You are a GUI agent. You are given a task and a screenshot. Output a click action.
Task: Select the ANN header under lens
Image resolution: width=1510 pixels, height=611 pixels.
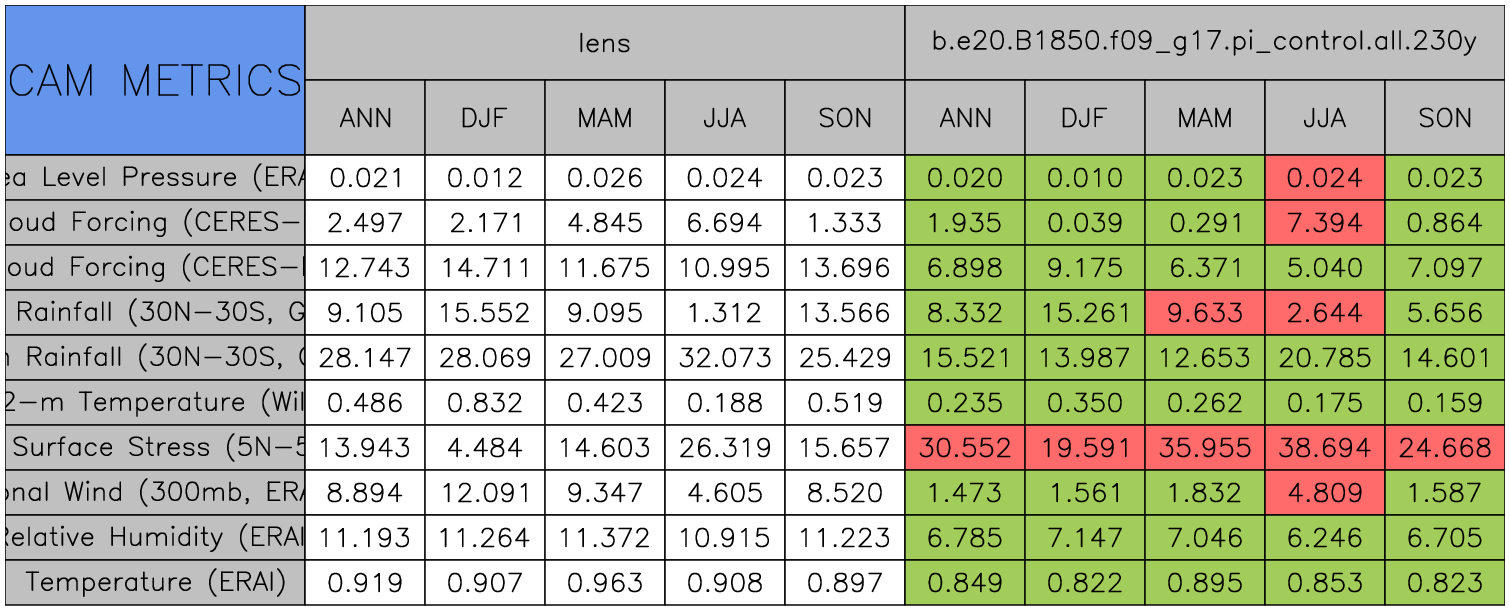point(365,118)
